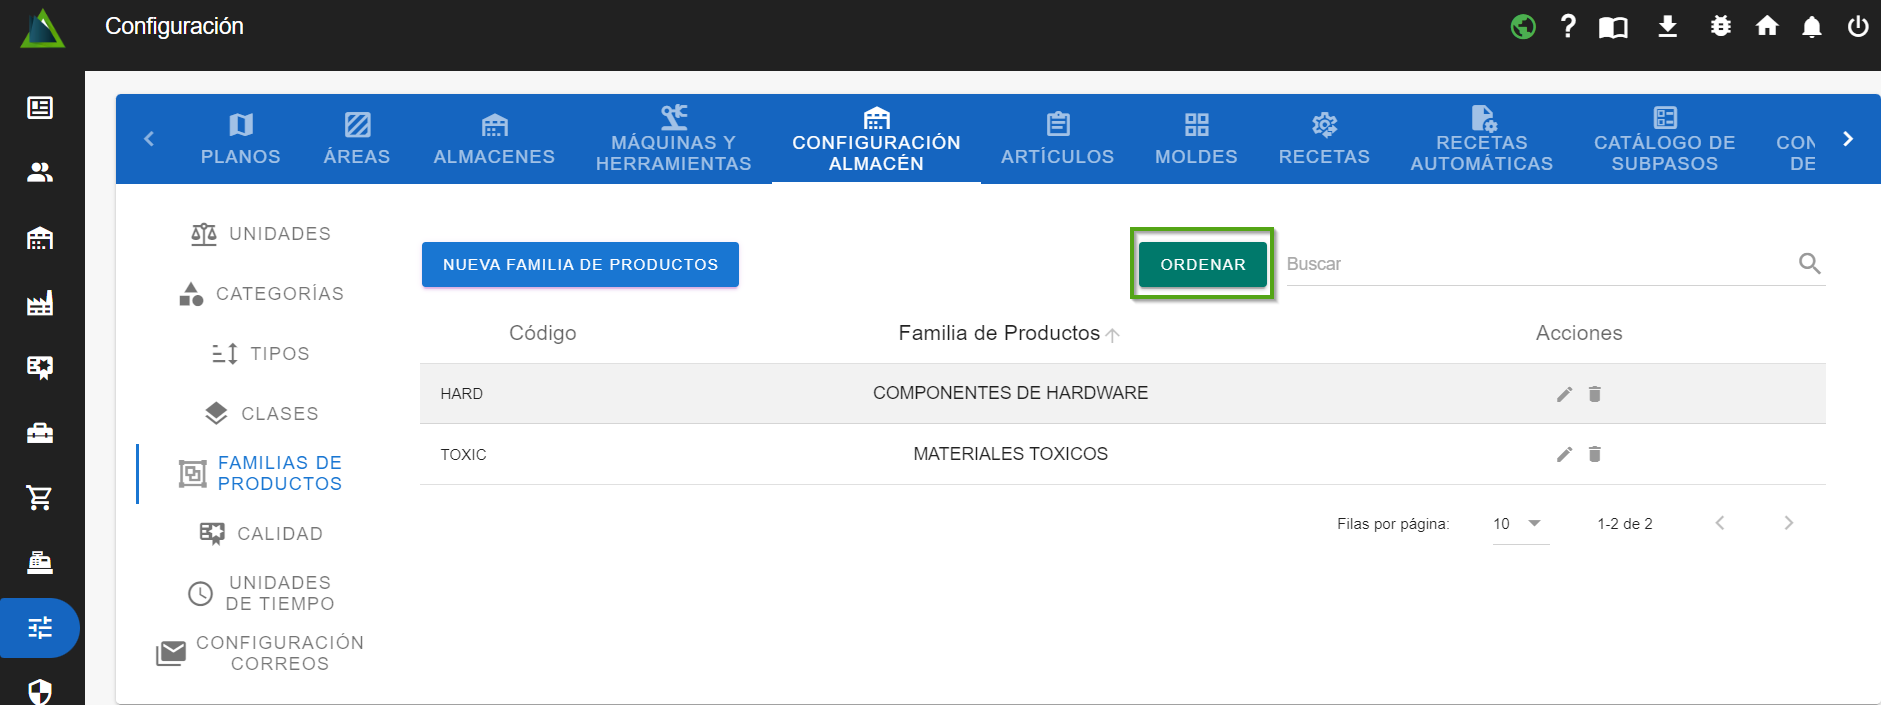Image resolution: width=1881 pixels, height=705 pixels.
Task: Switch to the ARTÍCULOS tab
Action: point(1057,139)
